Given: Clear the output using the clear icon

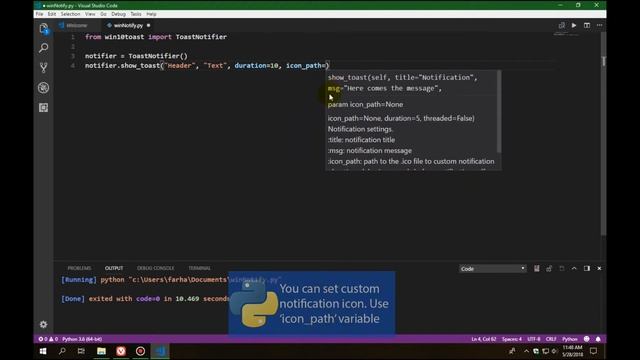Looking at the screenshot, I should click(536, 268).
